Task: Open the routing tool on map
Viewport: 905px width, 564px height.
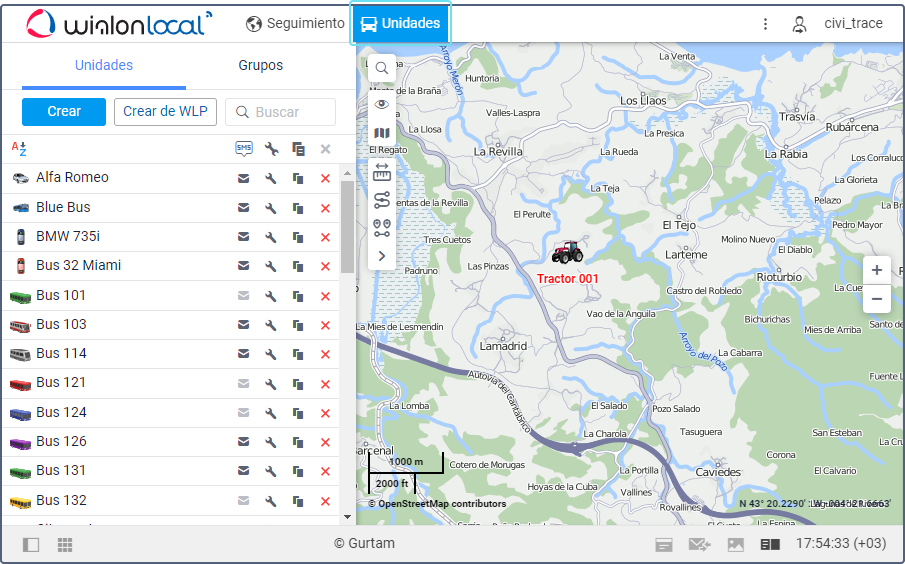Action: point(382,200)
